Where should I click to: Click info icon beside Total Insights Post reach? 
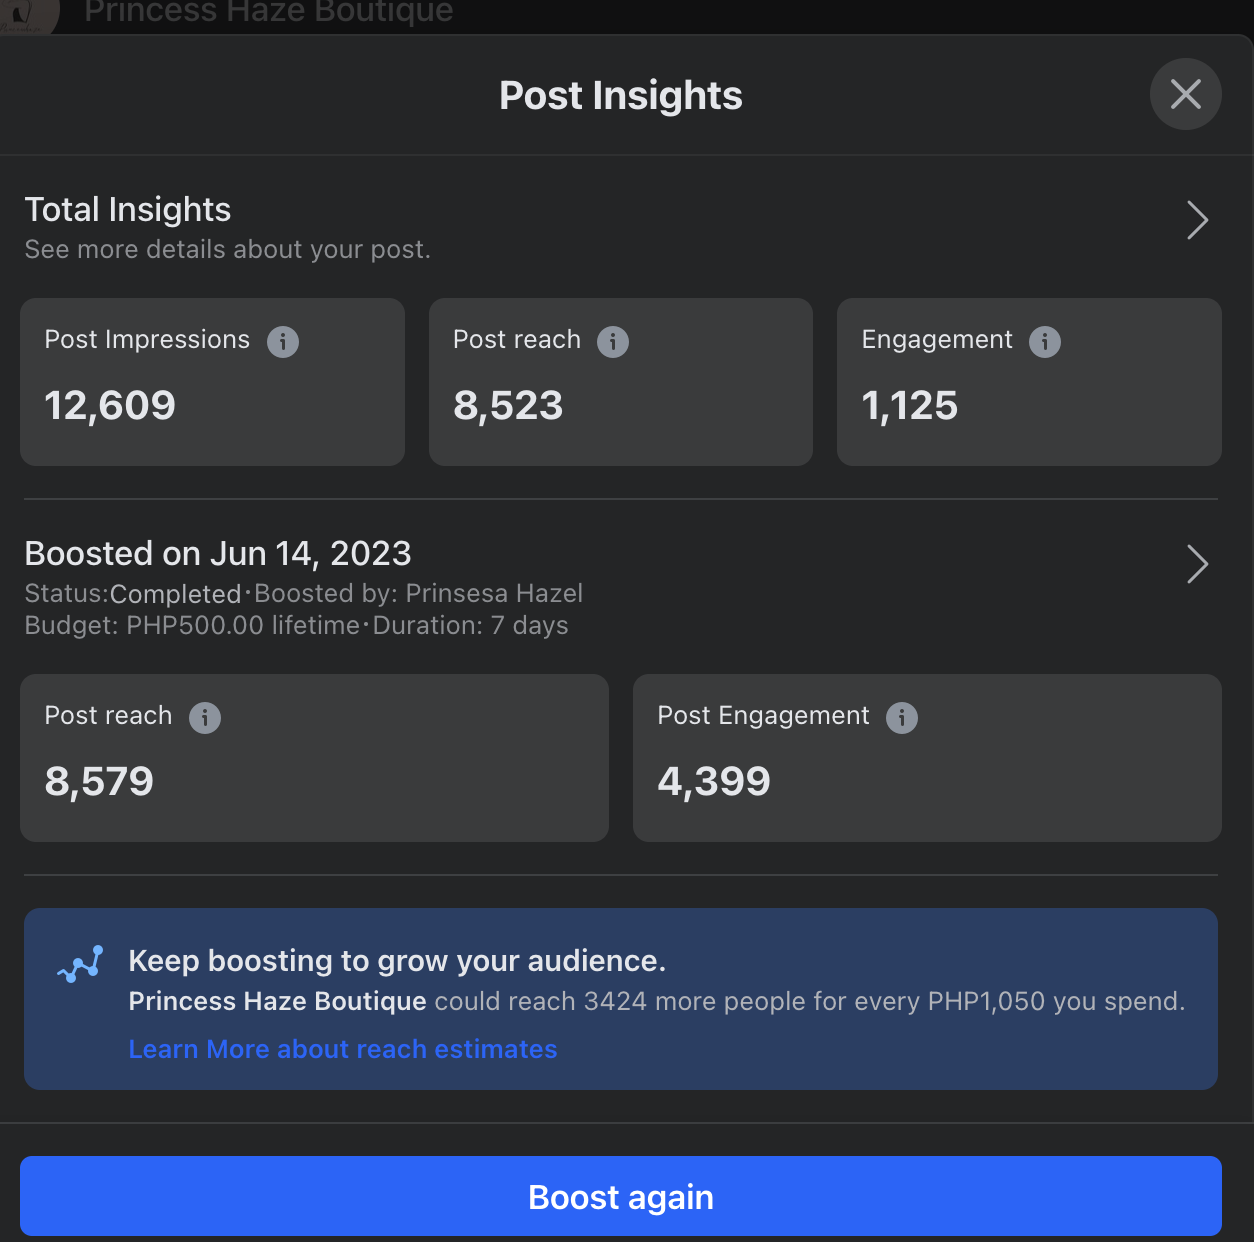[613, 342]
